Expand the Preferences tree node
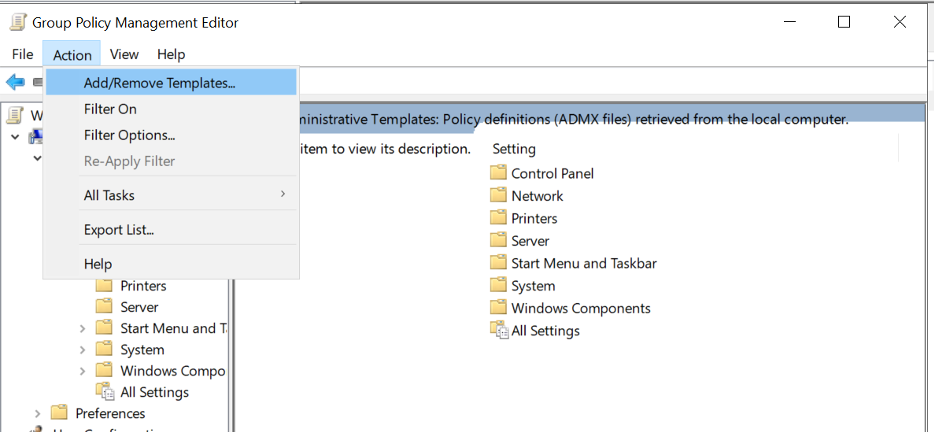This screenshot has width=934, height=432. pyautogui.click(x=38, y=414)
